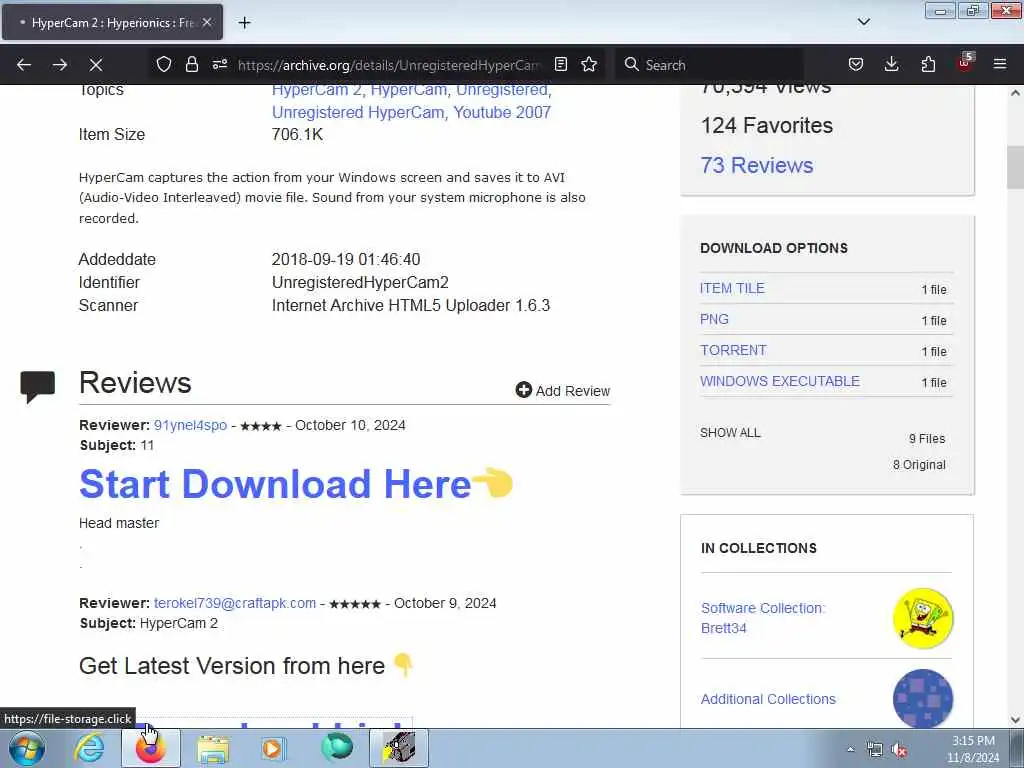Select the HyperCam 2 Hyperionics tab
This screenshot has height=768, width=1024.
coord(112,22)
